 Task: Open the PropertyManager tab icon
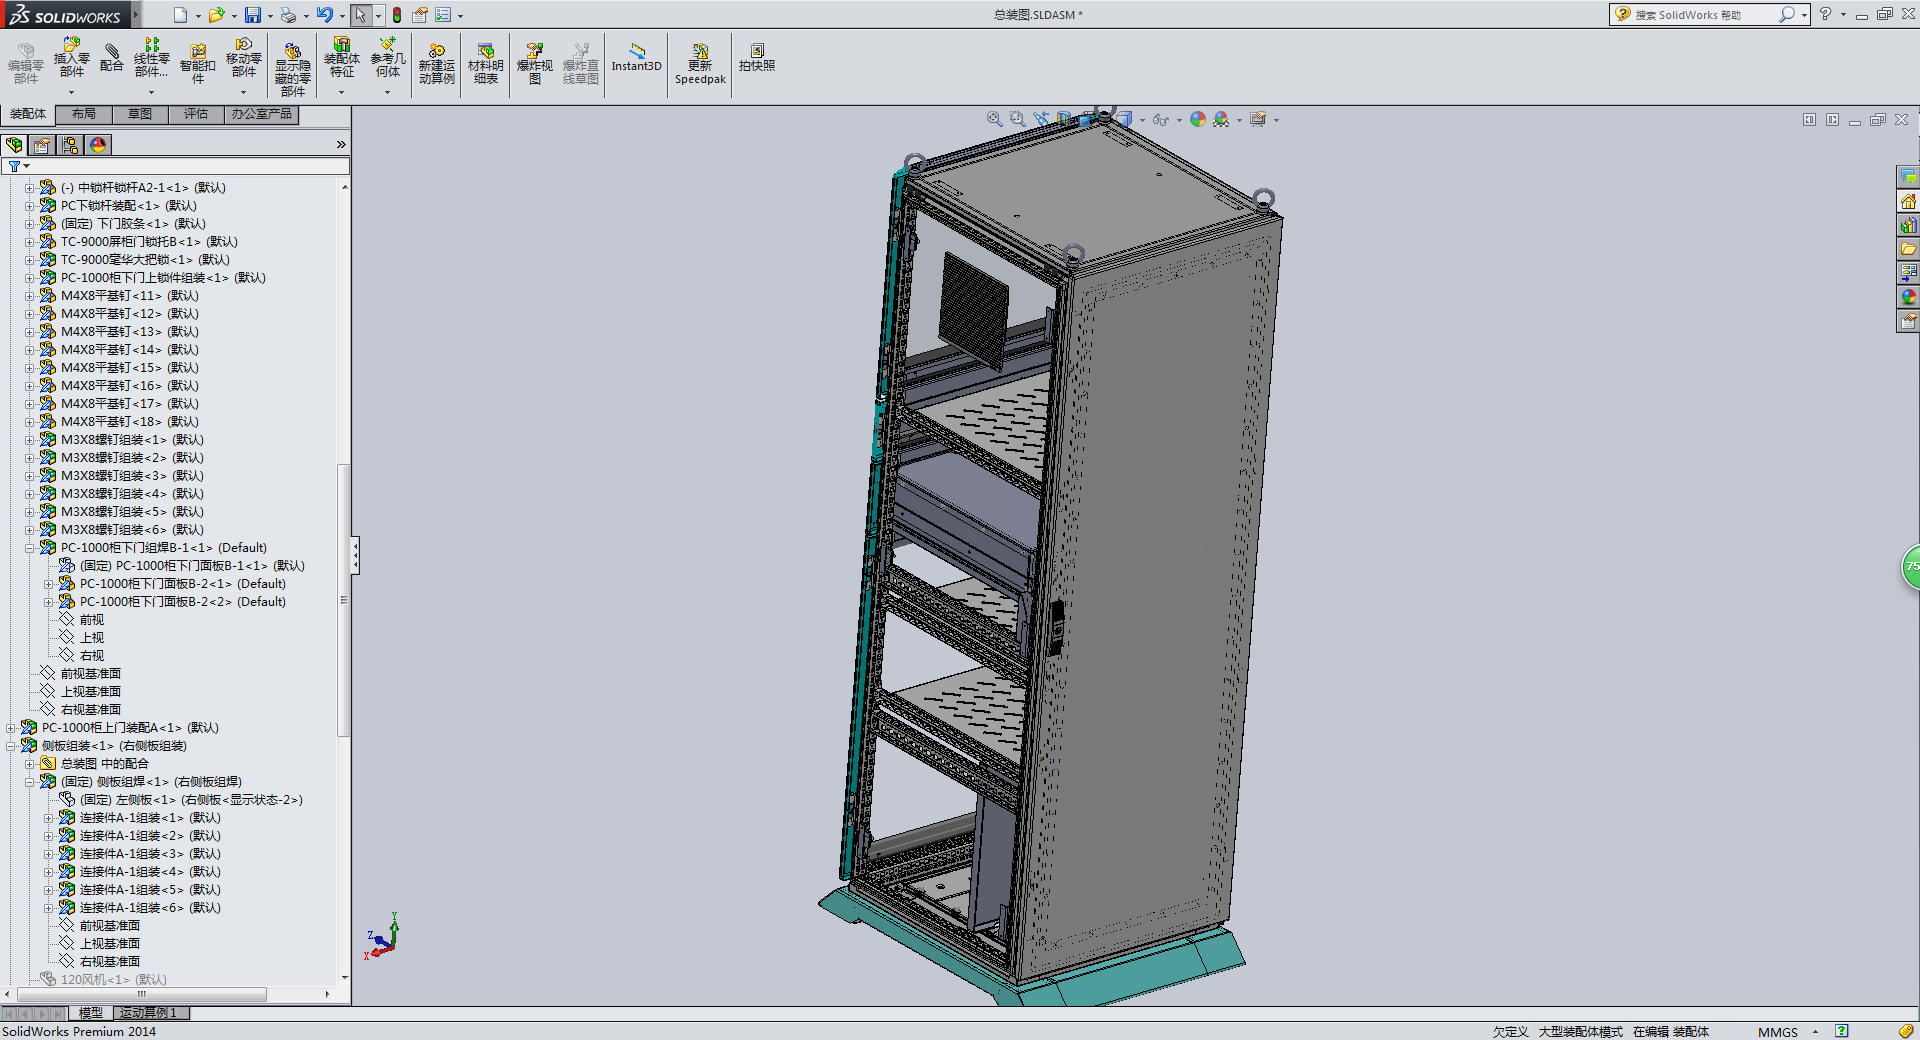pyautogui.click(x=42, y=145)
